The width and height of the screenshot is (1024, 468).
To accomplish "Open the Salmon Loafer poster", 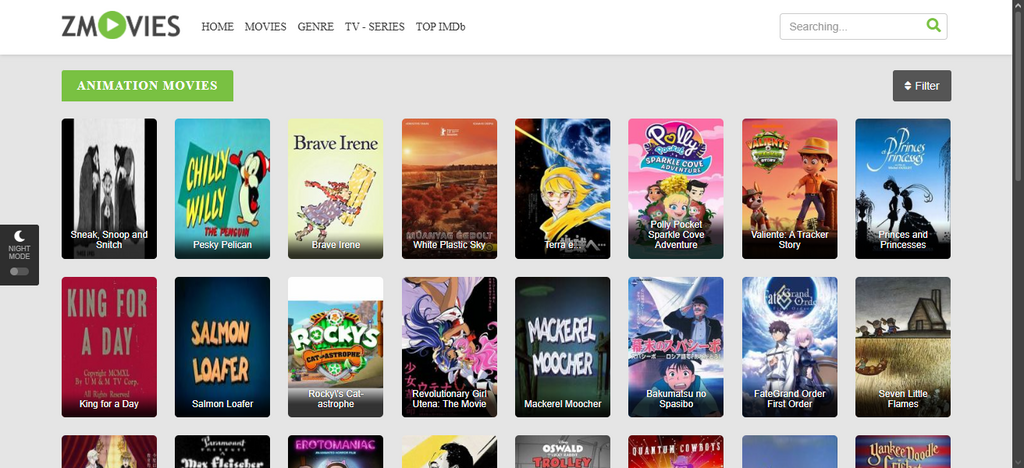I will (222, 347).
